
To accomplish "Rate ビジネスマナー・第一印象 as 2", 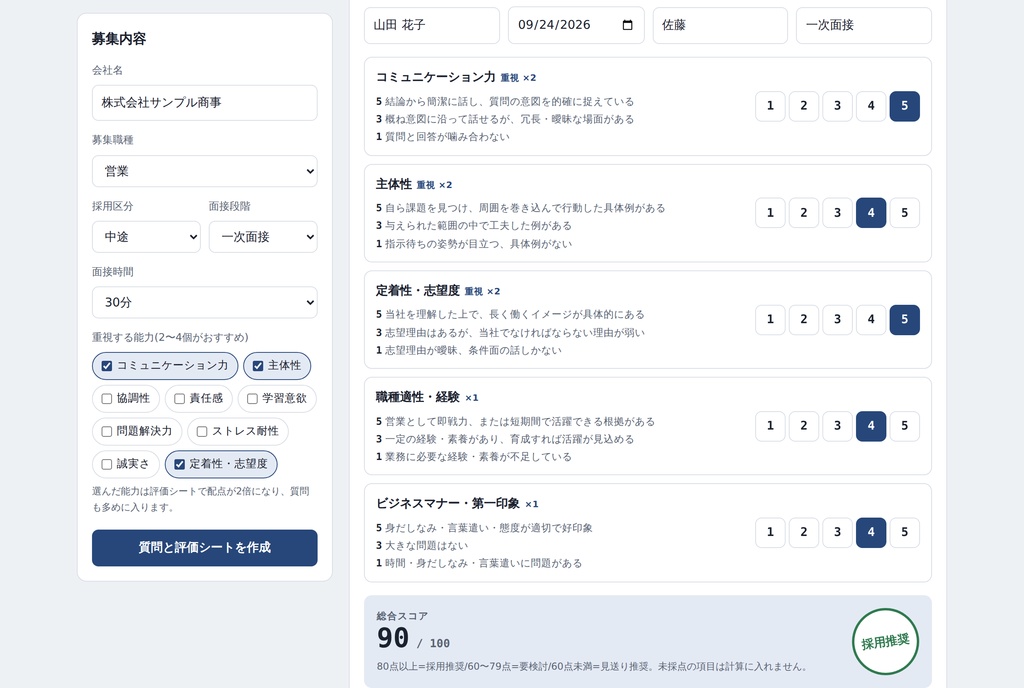I will pos(804,532).
